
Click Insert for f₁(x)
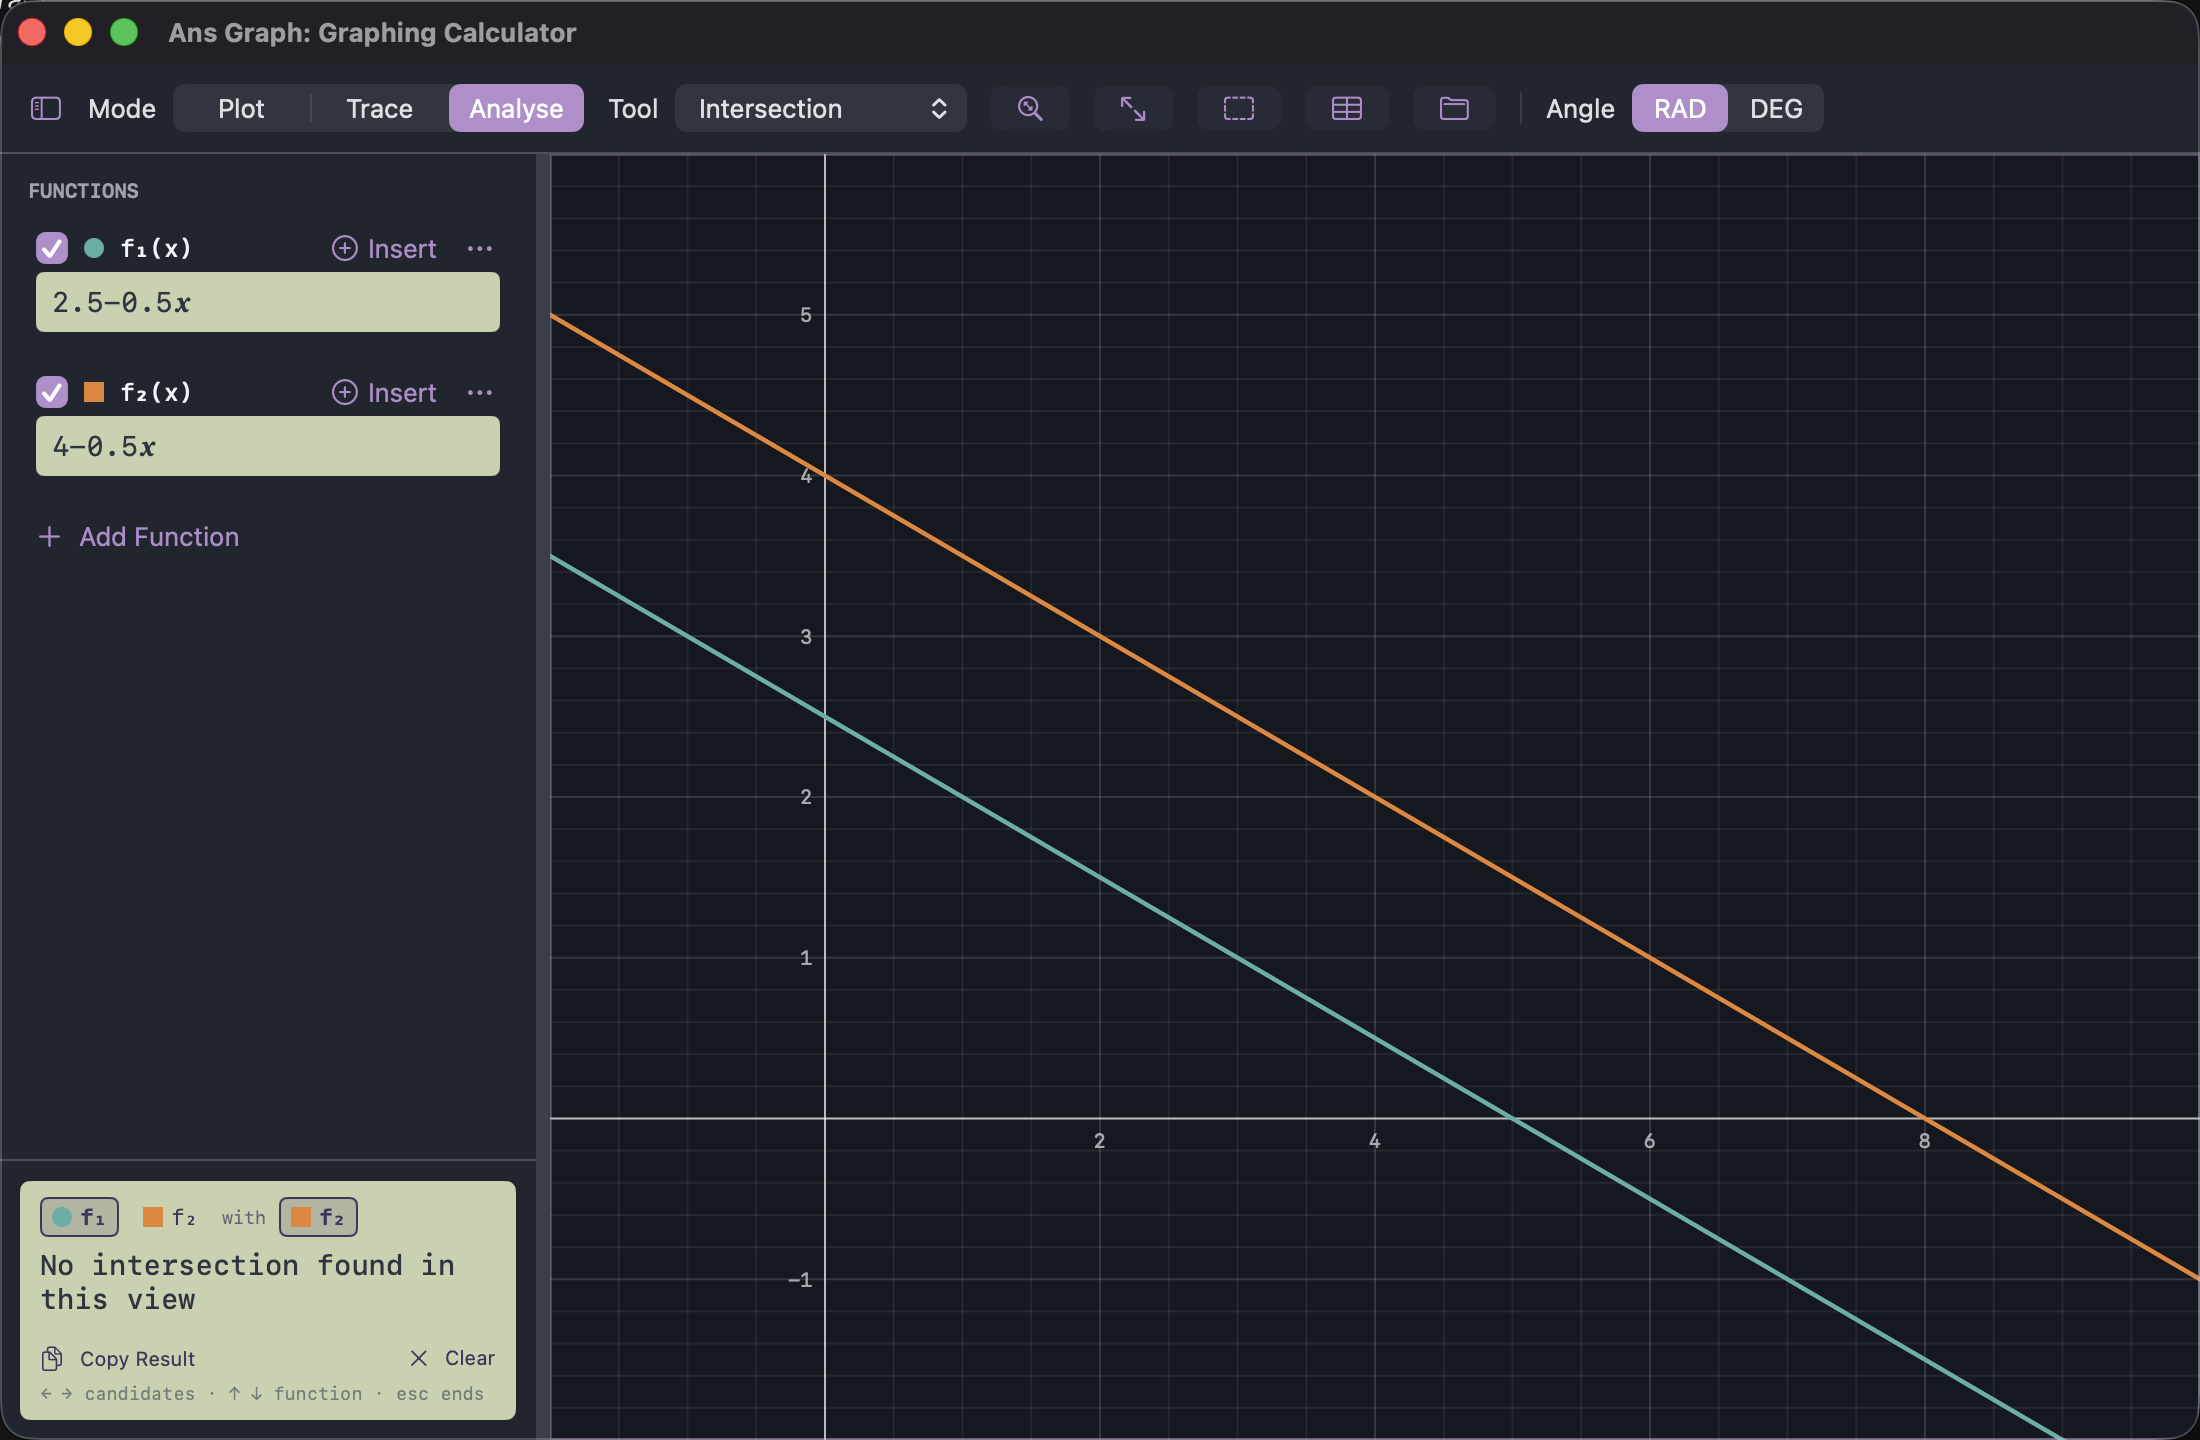(384, 248)
